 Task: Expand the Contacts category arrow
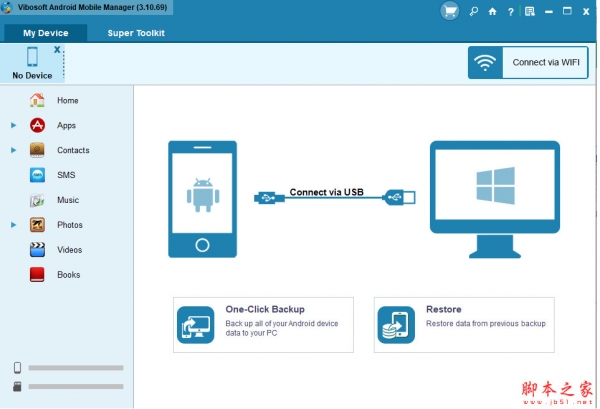click(13, 150)
